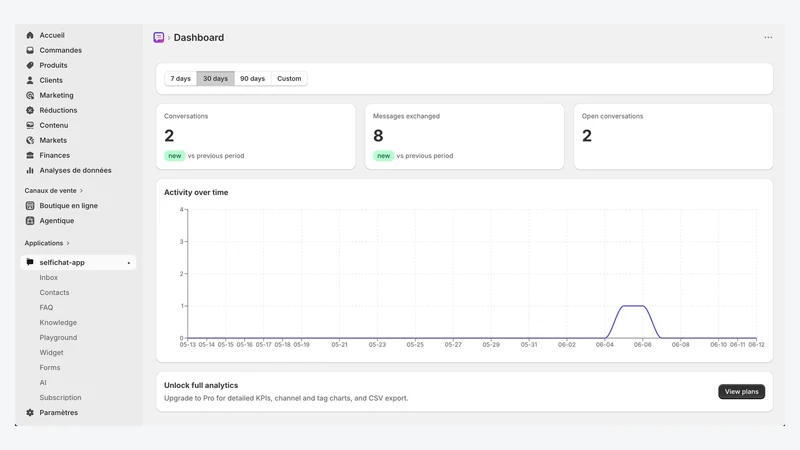Viewport: 800px width, 450px height.
Task: Open the three-dot menu at top right
Action: tap(768, 37)
